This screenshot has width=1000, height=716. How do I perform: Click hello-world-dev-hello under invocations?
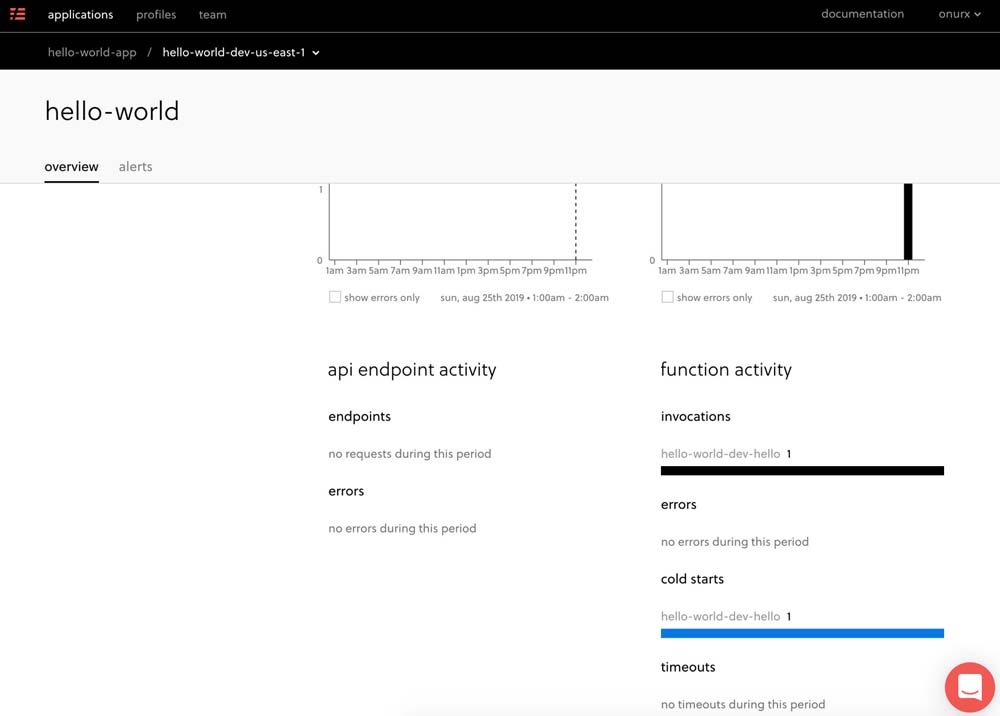click(x=720, y=454)
